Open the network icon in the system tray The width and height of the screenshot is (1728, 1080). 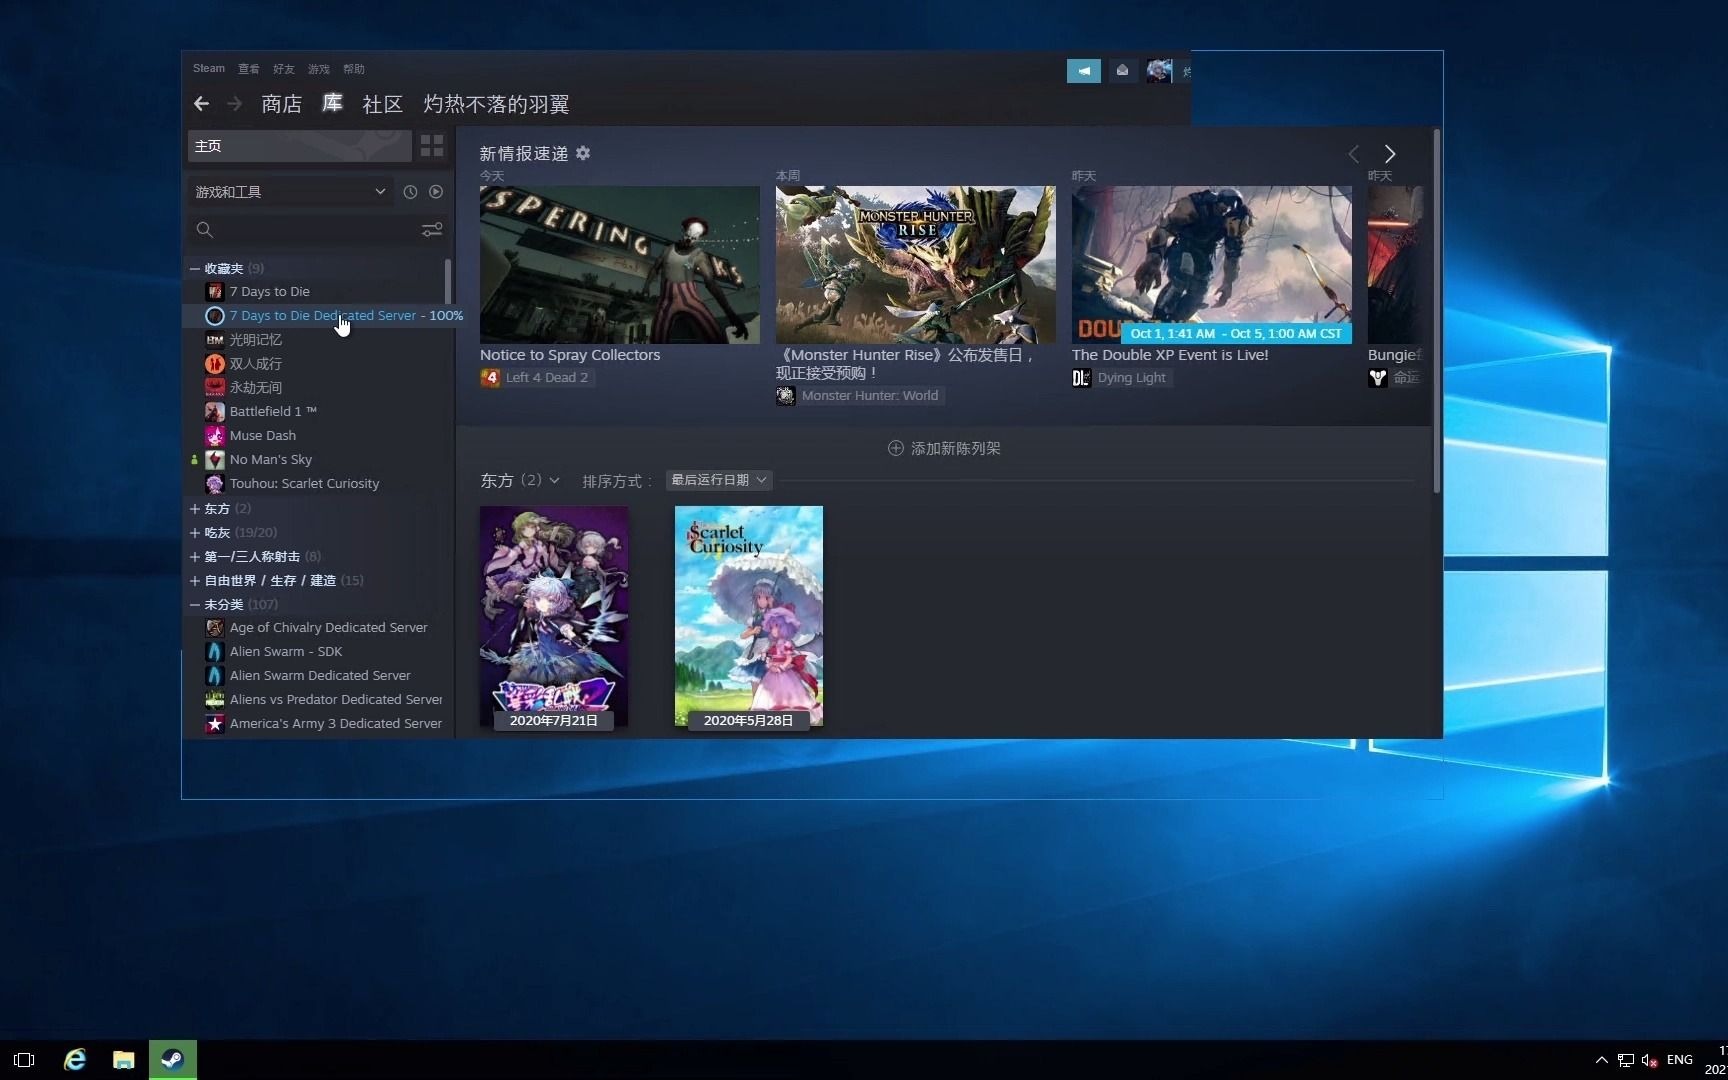click(1626, 1060)
